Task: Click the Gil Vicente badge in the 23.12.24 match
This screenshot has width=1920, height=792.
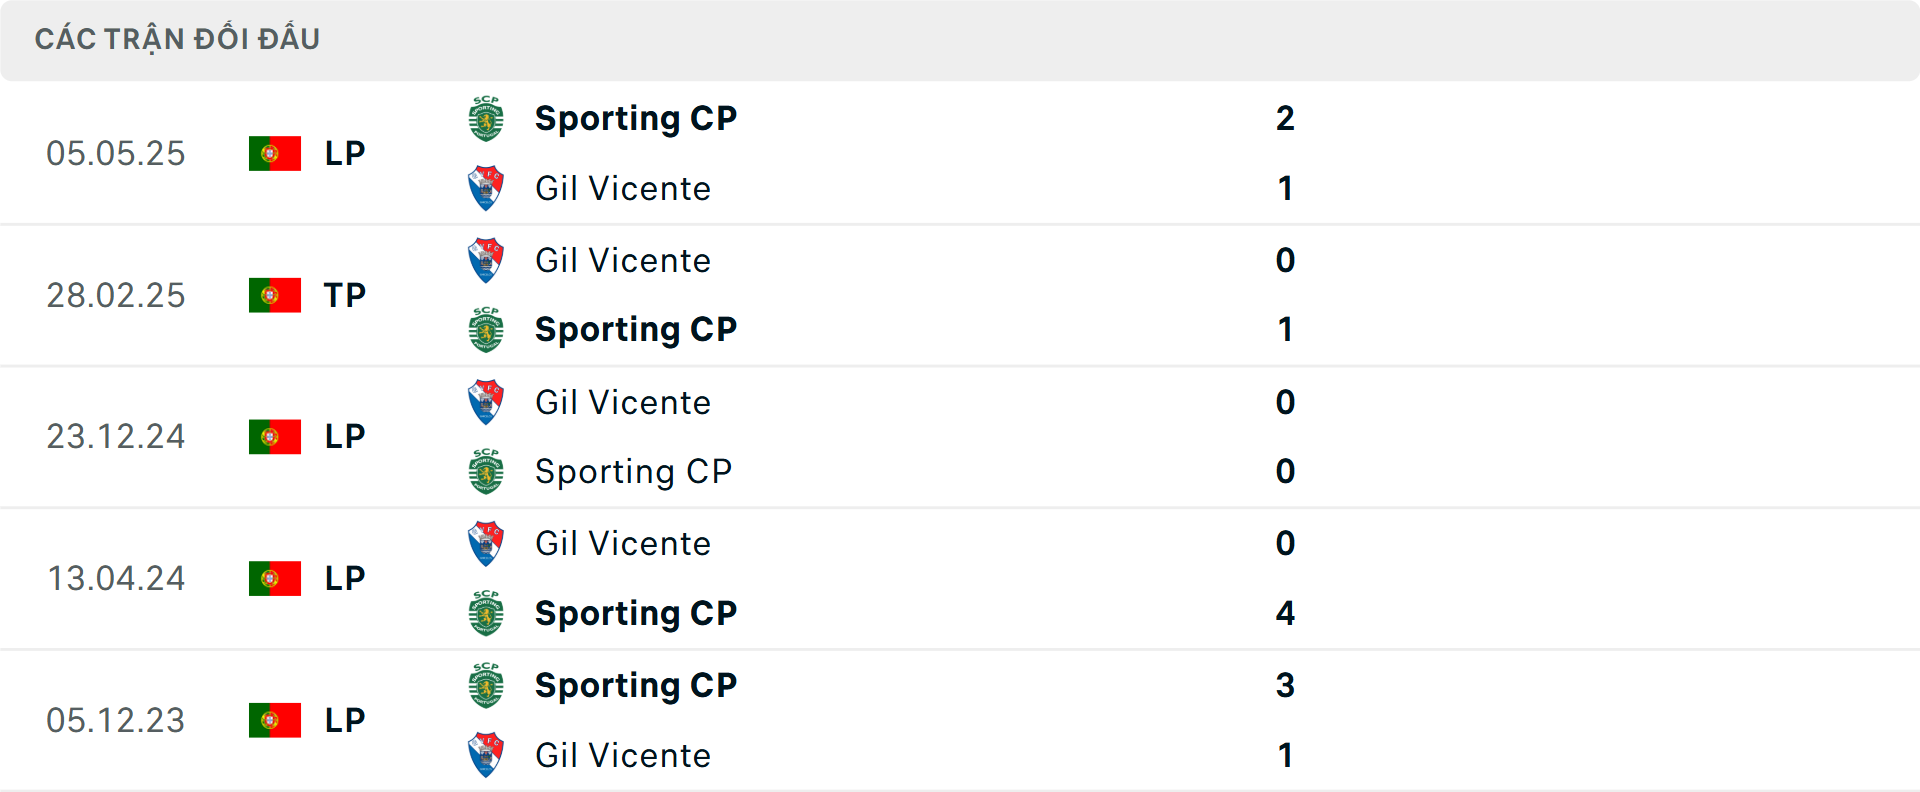Action: [x=486, y=401]
